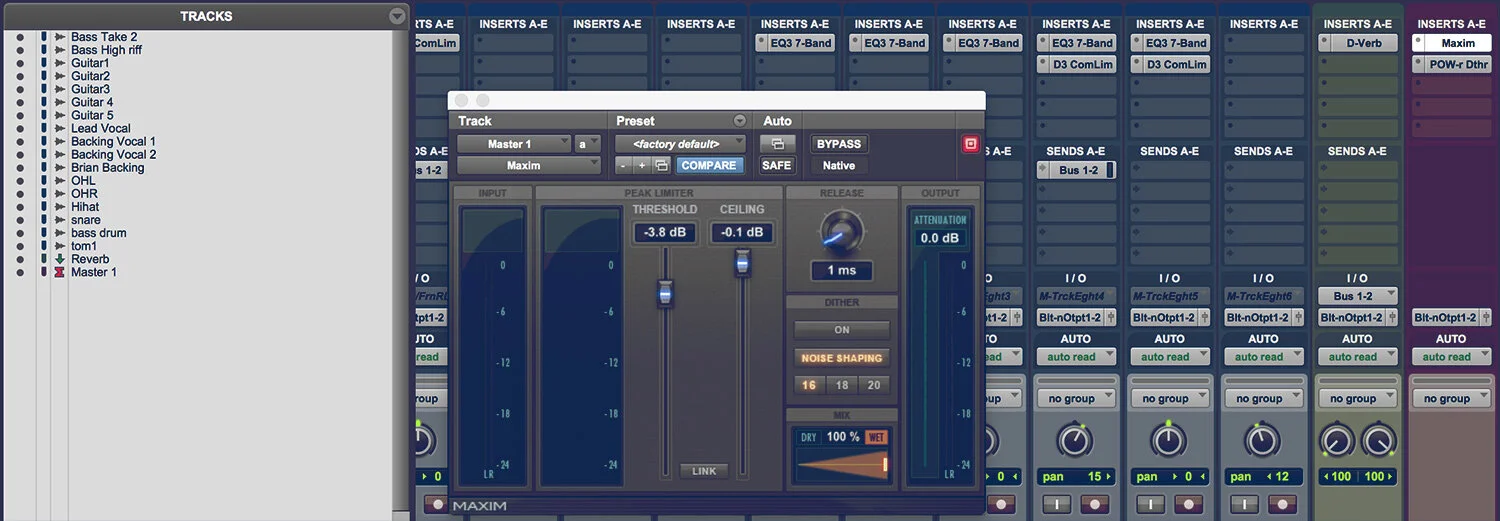Click the COMPARE button
The image size is (1500, 521).
(x=709, y=165)
